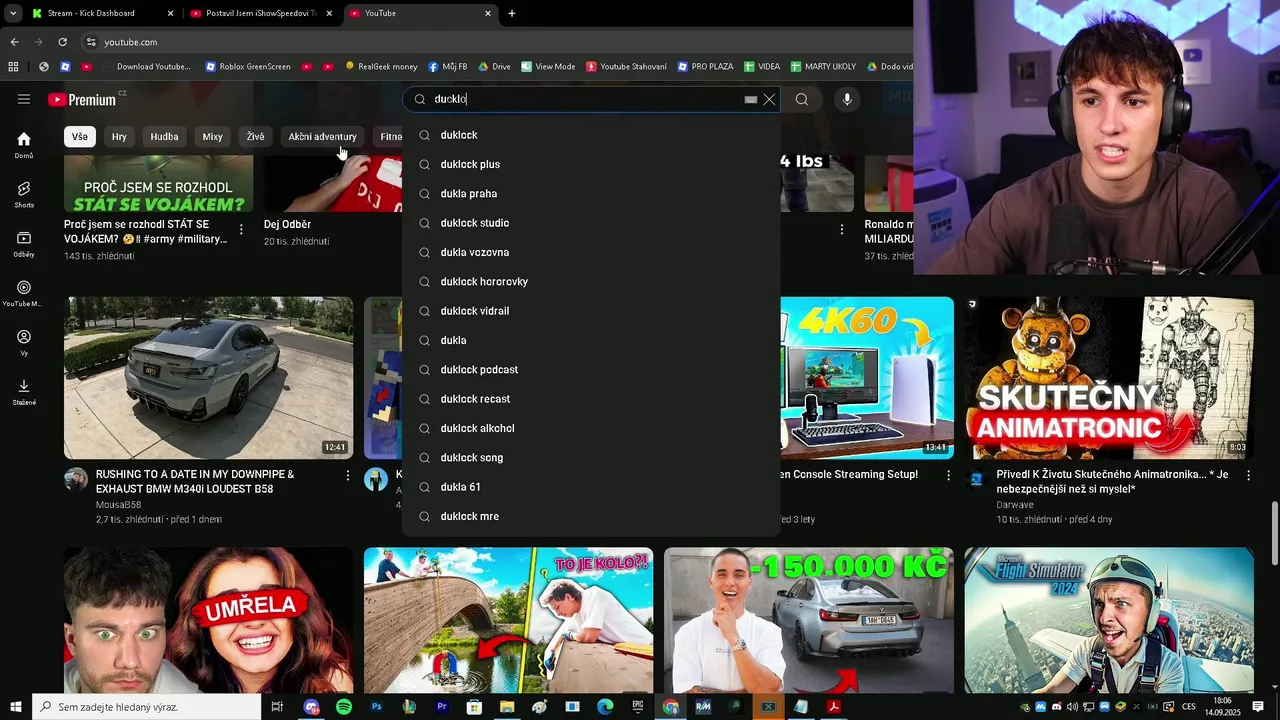Image resolution: width=1280 pixels, height=720 pixels.
Task: Choose suggestion "duklock song"
Action: pyautogui.click(x=591, y=458)
